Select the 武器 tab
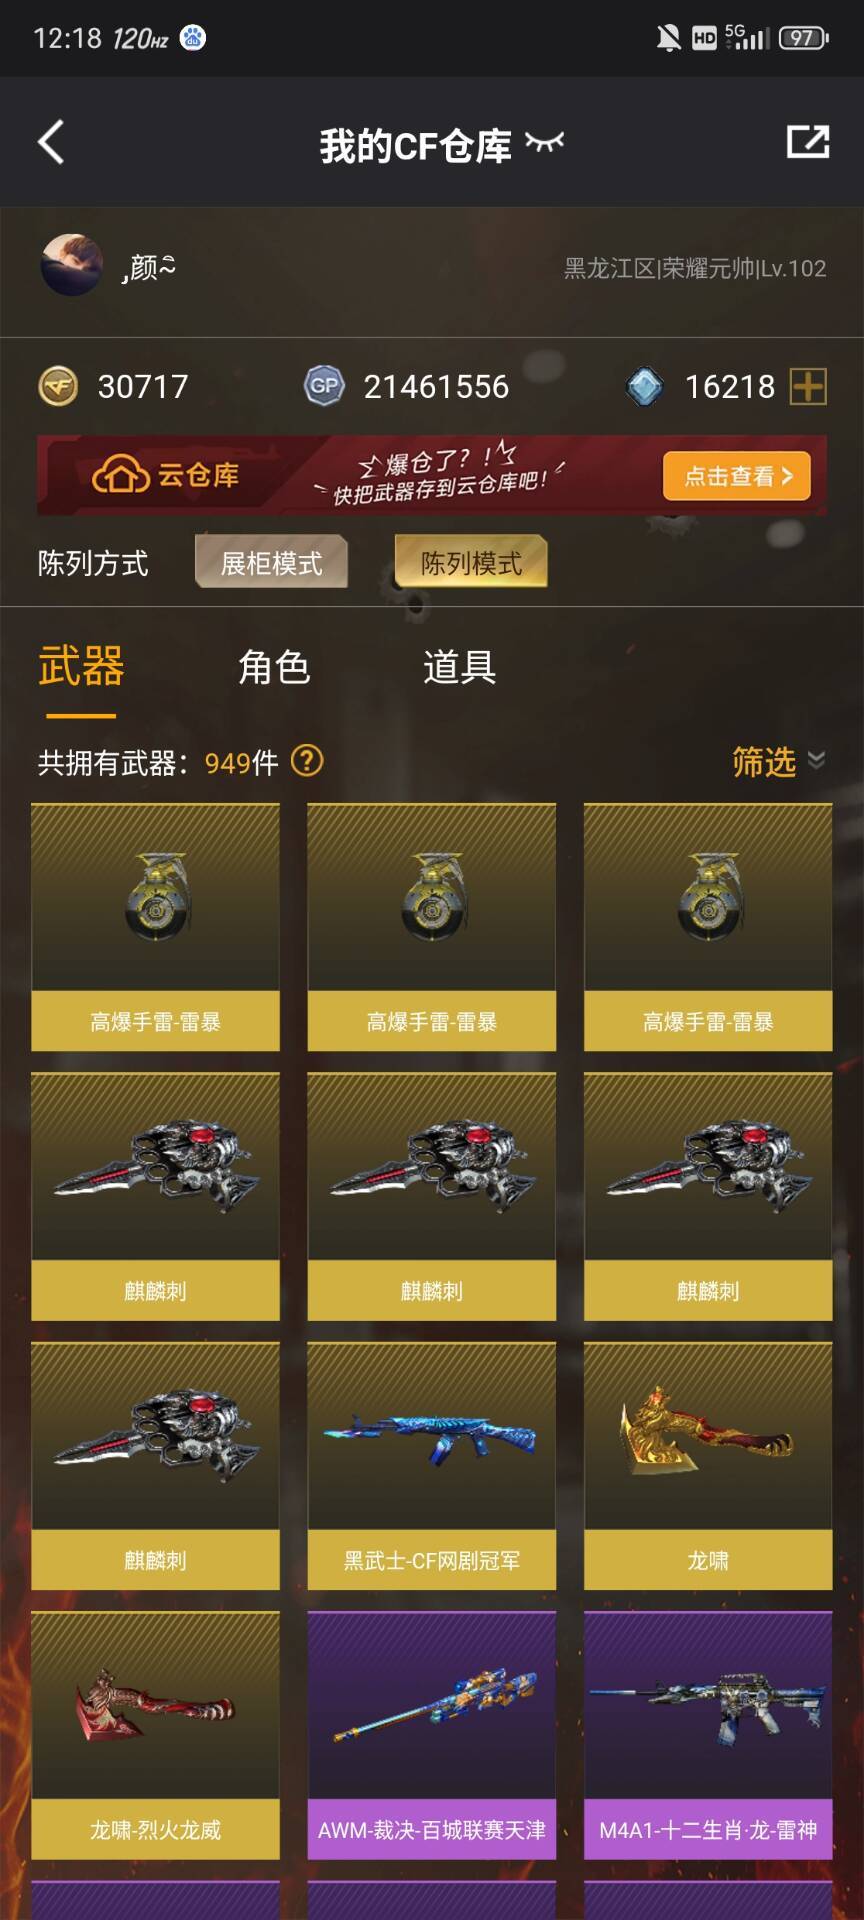The width and height of the screenshot is (864, 1920). point(81,667)
